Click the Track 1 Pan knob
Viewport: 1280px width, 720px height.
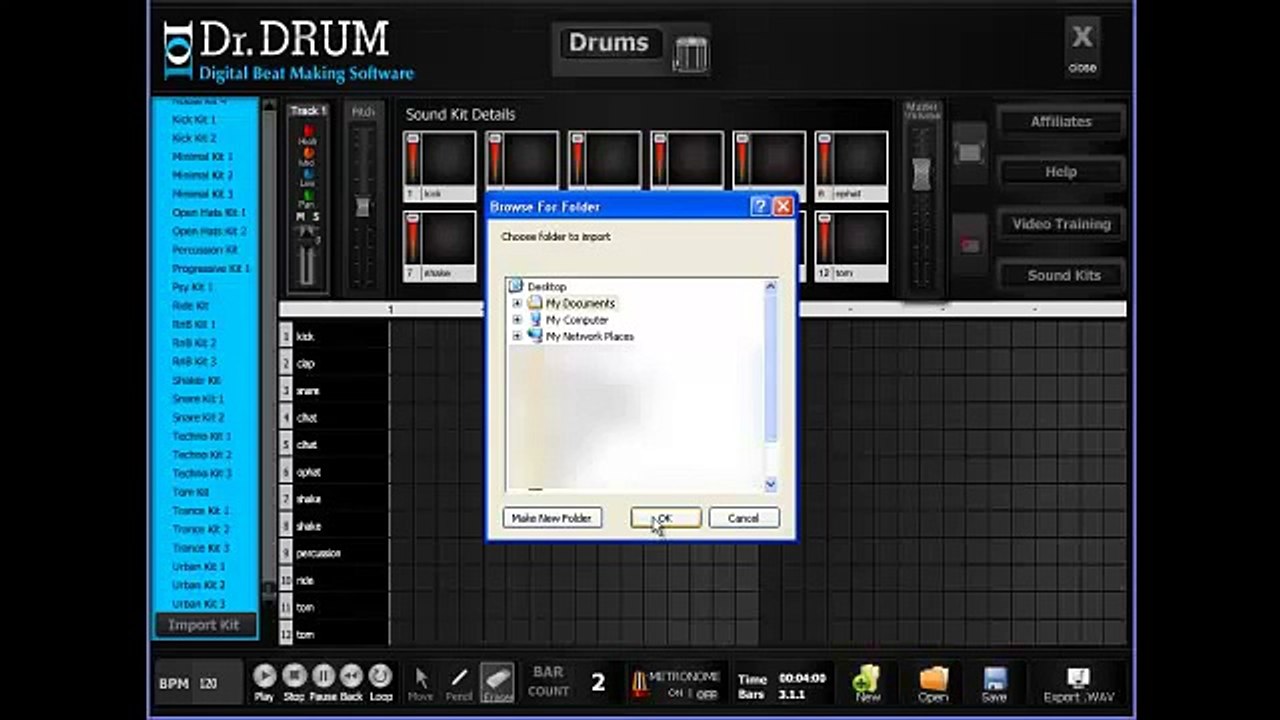coord(308,195)
